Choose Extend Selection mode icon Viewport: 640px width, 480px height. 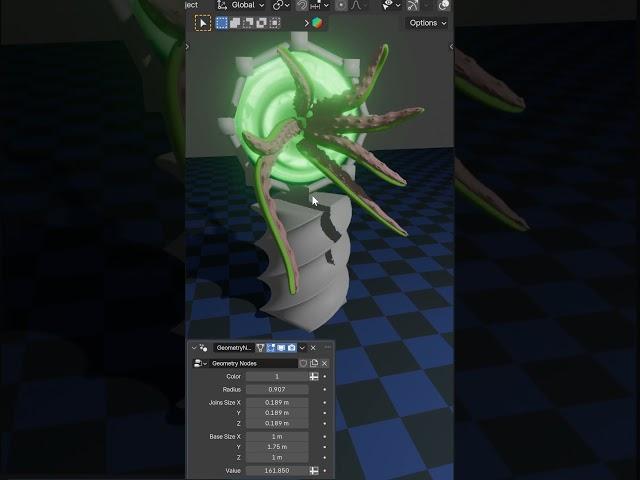click(x=235, y=23)
